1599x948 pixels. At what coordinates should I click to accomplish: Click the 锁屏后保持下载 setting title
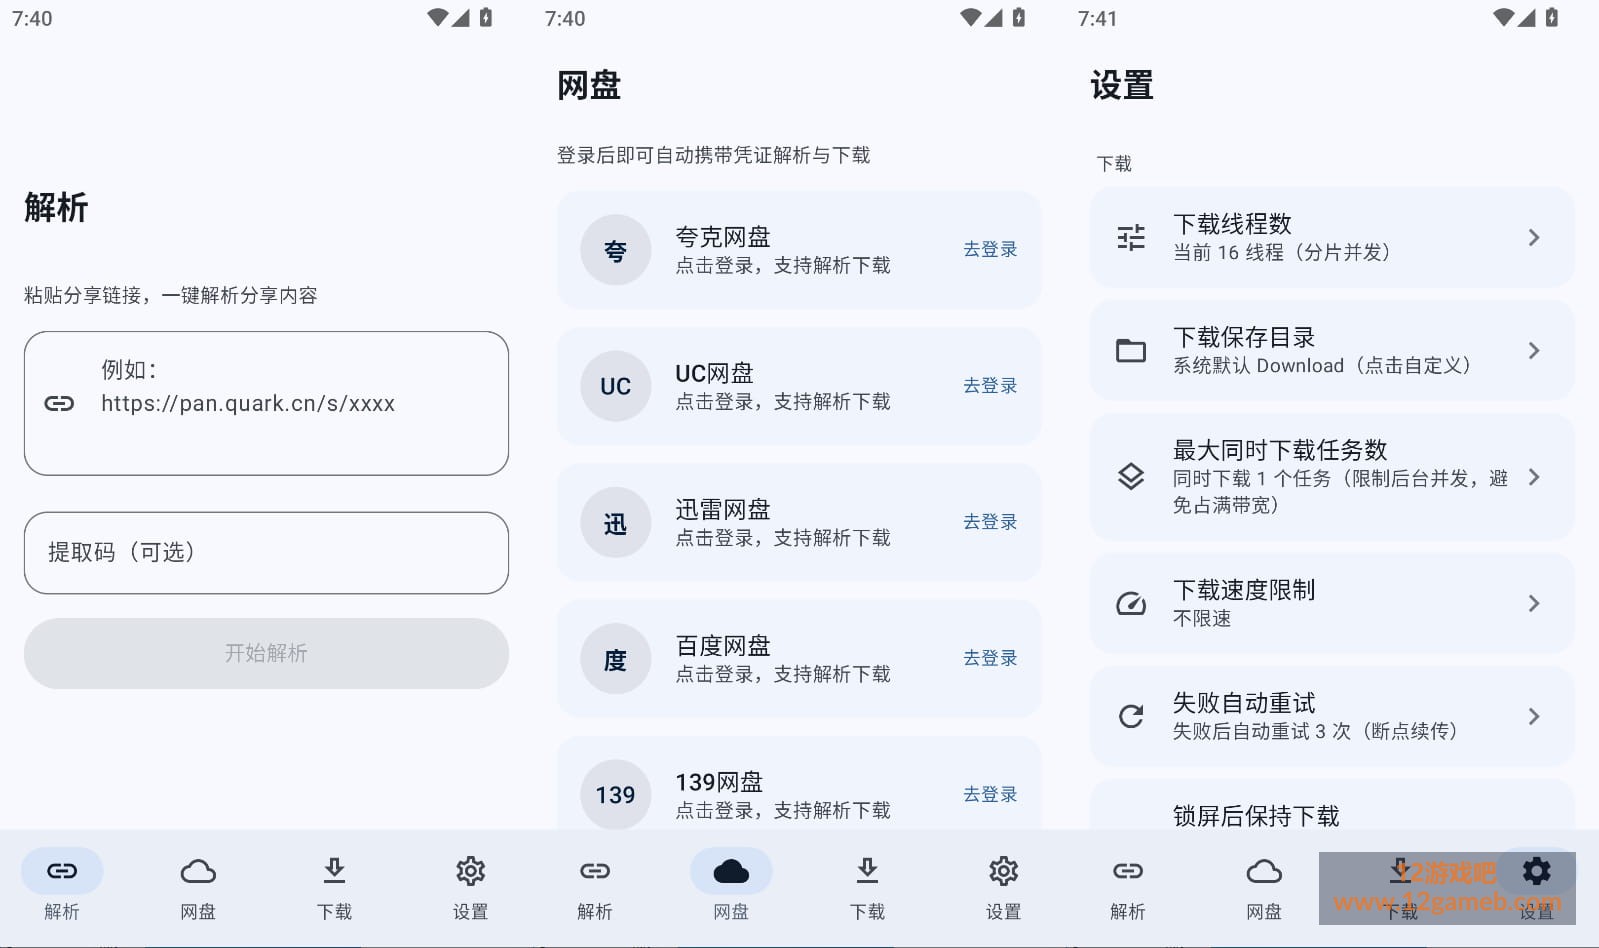(1256, 816)
